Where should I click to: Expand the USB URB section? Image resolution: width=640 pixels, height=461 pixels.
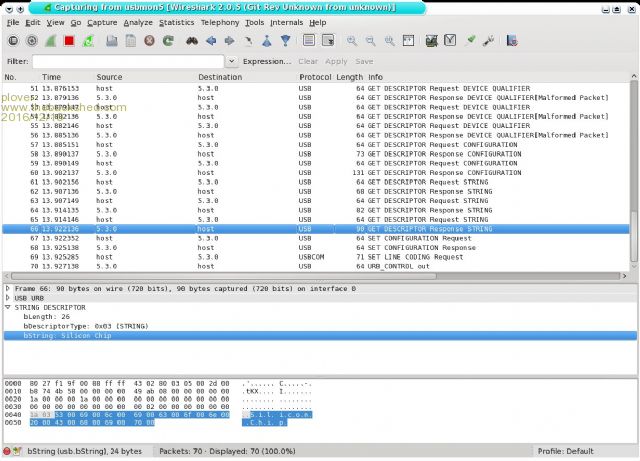point(8,298)
